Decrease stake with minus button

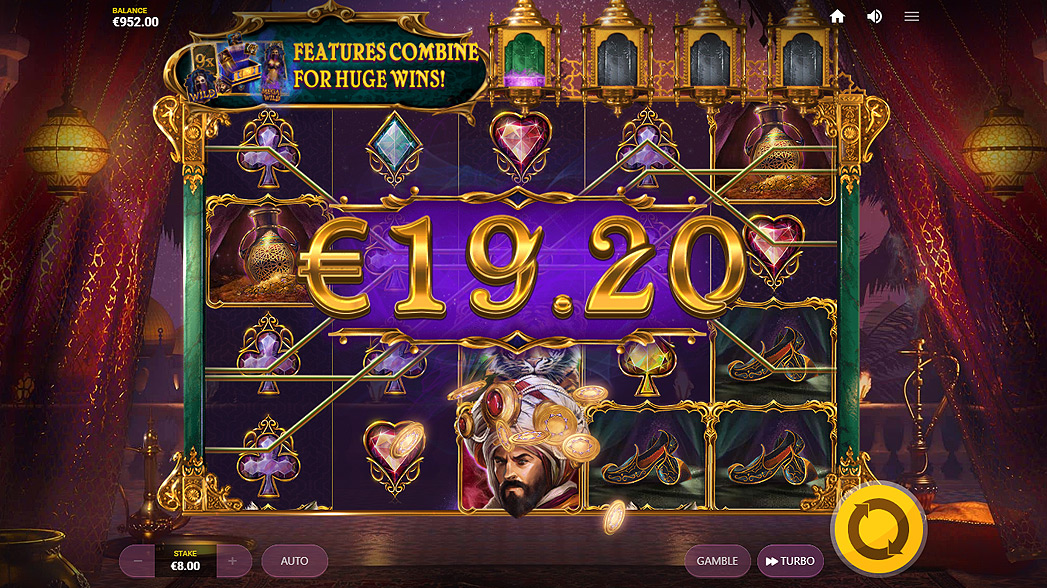point(138,561)
